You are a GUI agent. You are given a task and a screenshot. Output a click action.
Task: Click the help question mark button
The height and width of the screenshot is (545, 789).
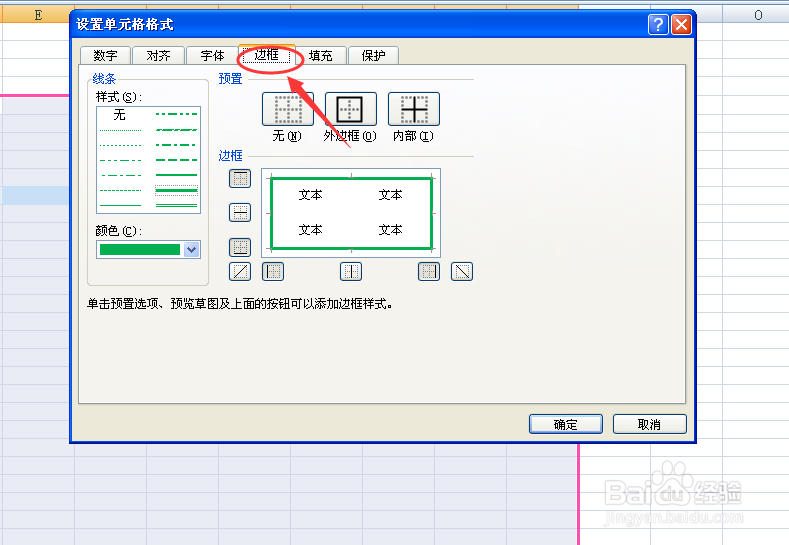click(658, 24)
